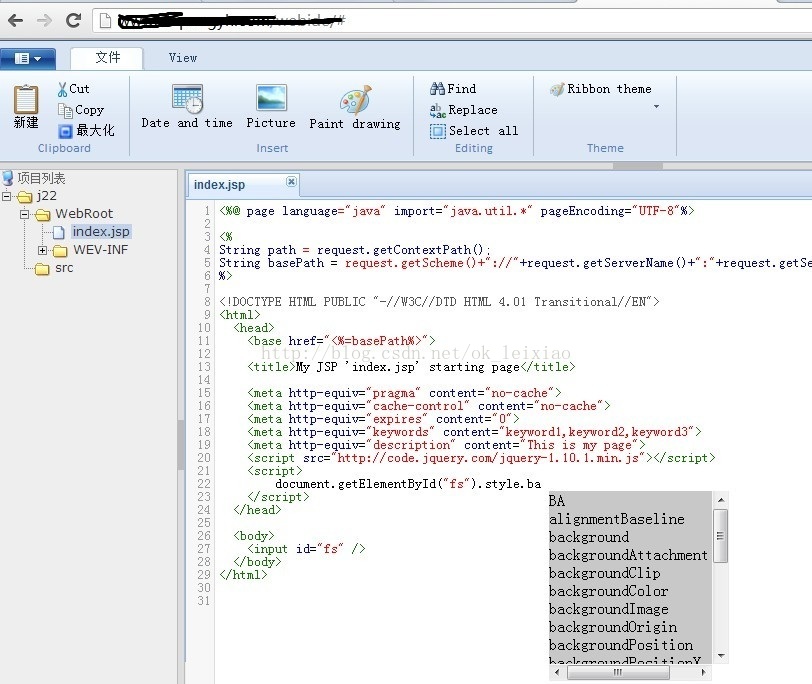Choose backgroundAttachment from autocomplete list
This screenshot has width=812, height=684.
[630, 556]
